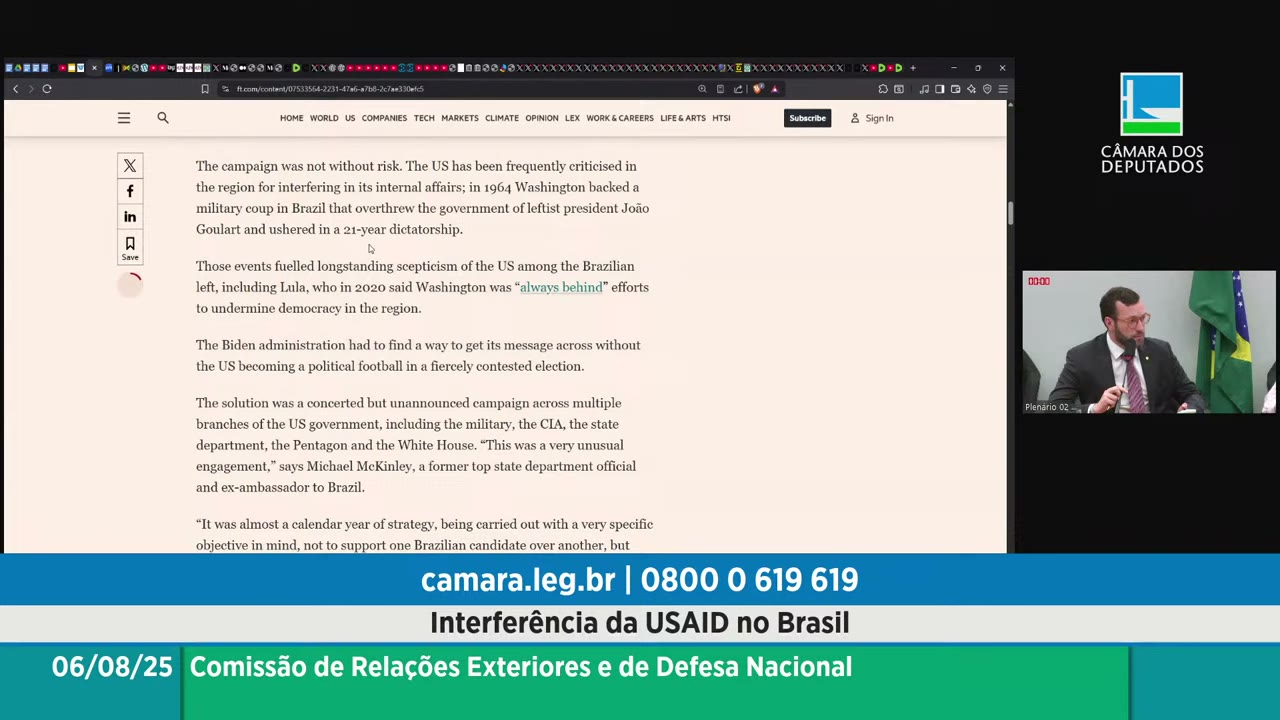
Task: Open the FT site search
Action: 163,118
